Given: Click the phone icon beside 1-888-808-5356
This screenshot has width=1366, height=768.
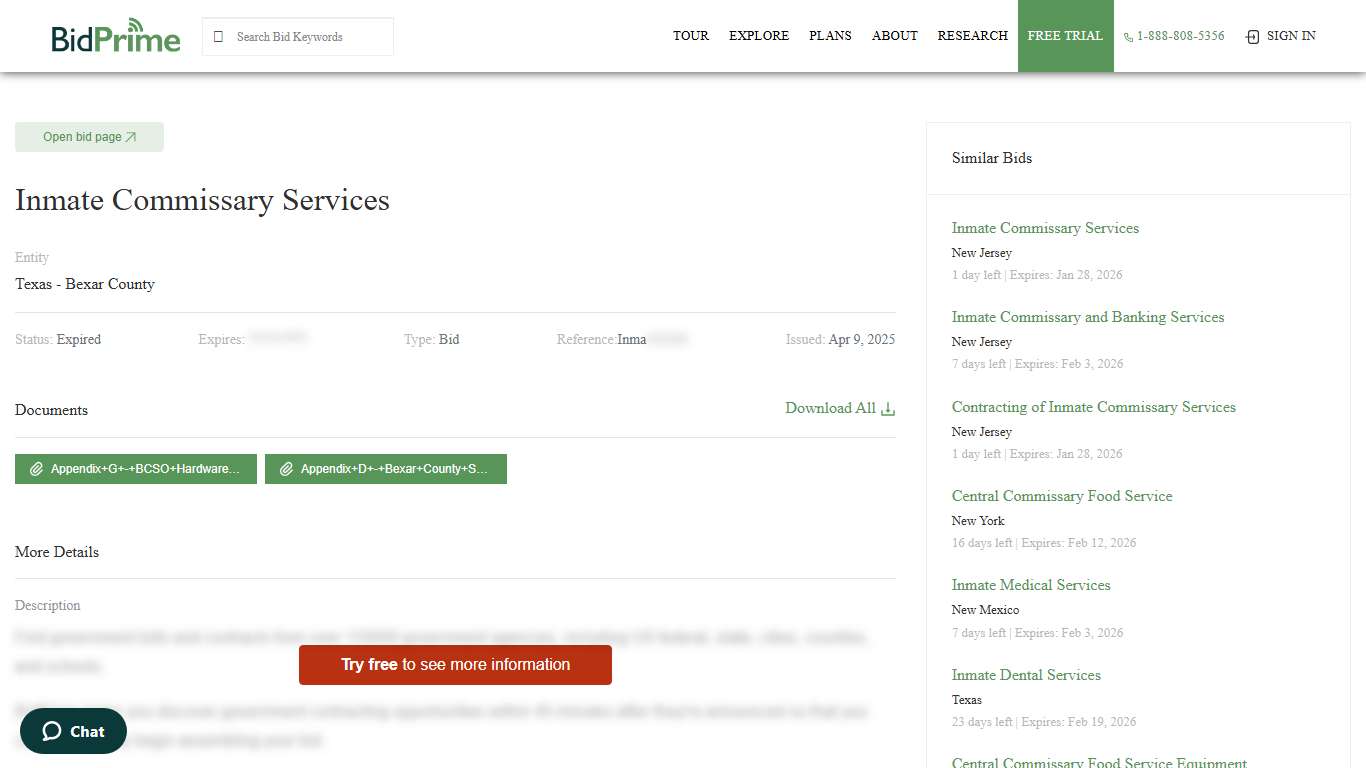Looking at the screenshot, I should pyautogui.click(x=1127, y=36).
